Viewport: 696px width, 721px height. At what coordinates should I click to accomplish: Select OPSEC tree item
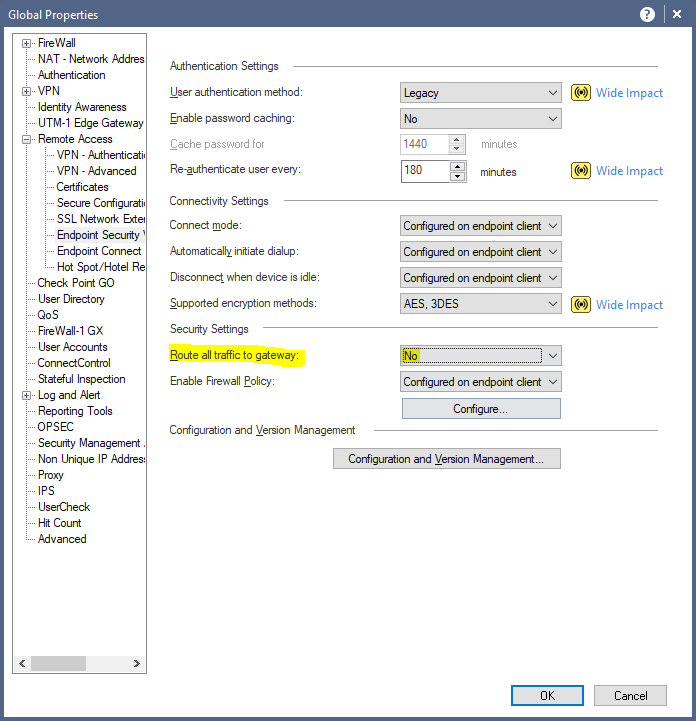[x=55, y=427]
